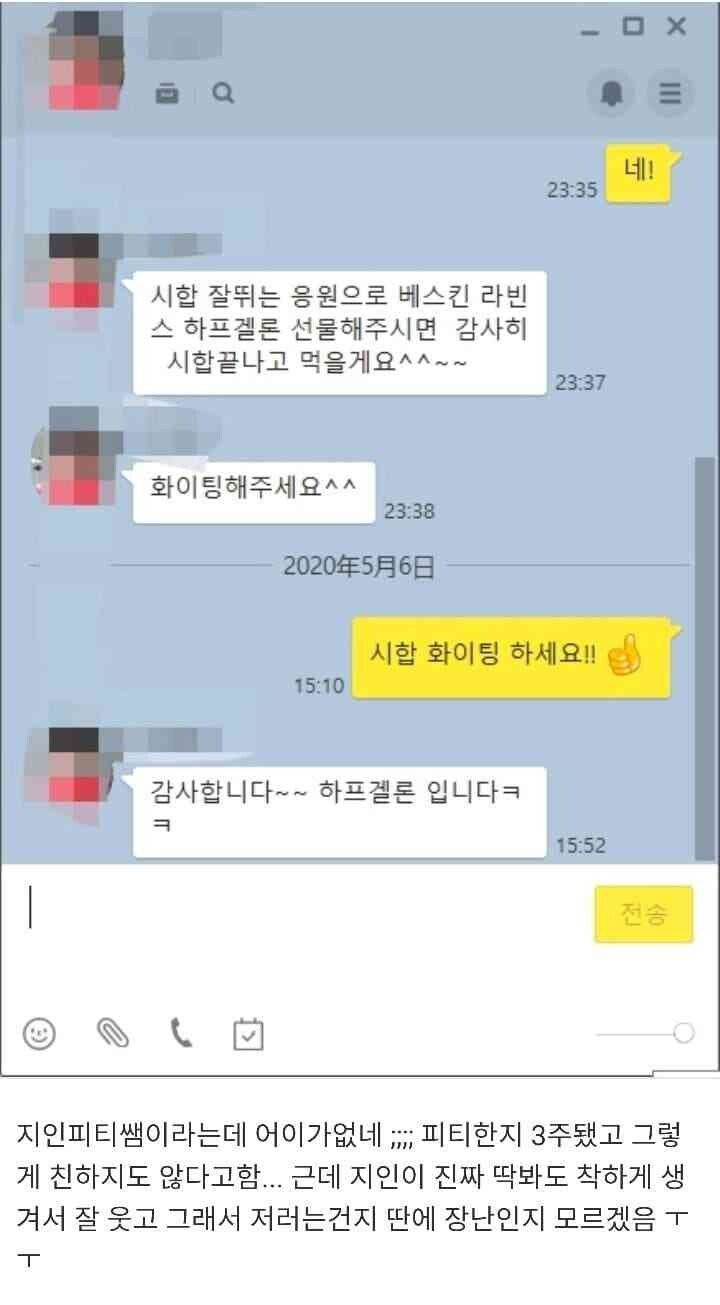Start a voice call with phone icon
The width and height of the screenshot is (720, 1305).
point(181,1033)
